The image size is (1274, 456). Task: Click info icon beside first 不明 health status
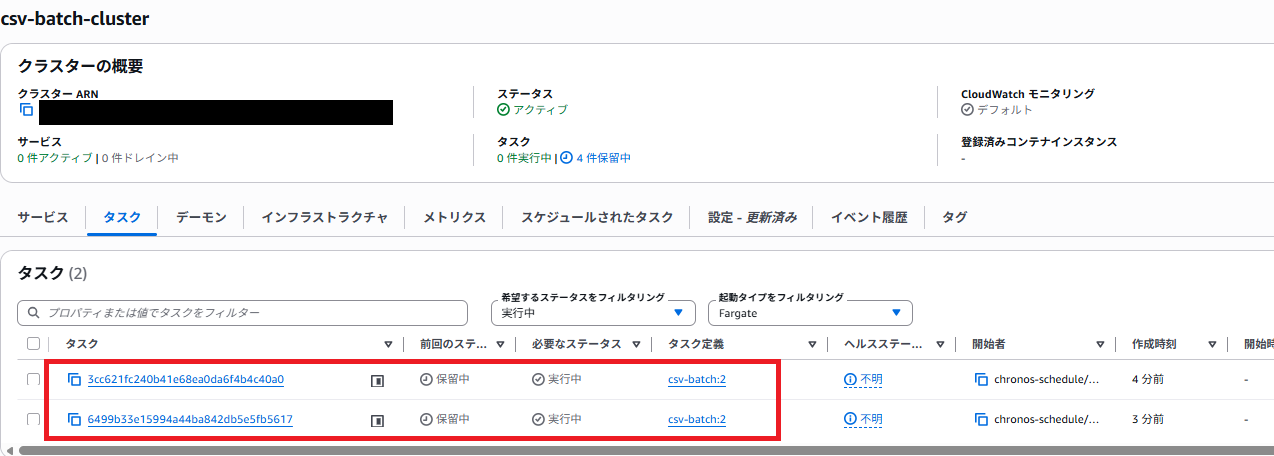[850, 380]
